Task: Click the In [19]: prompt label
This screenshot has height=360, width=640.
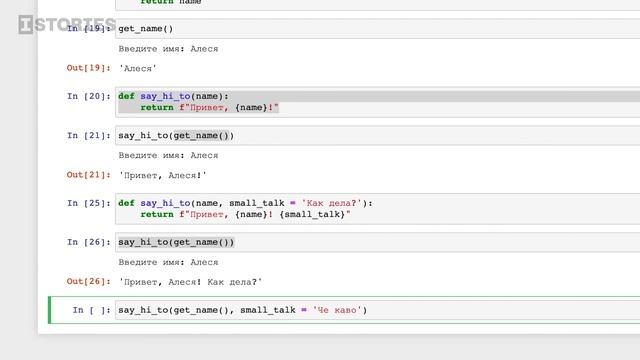Action: [x=89, y=29]
